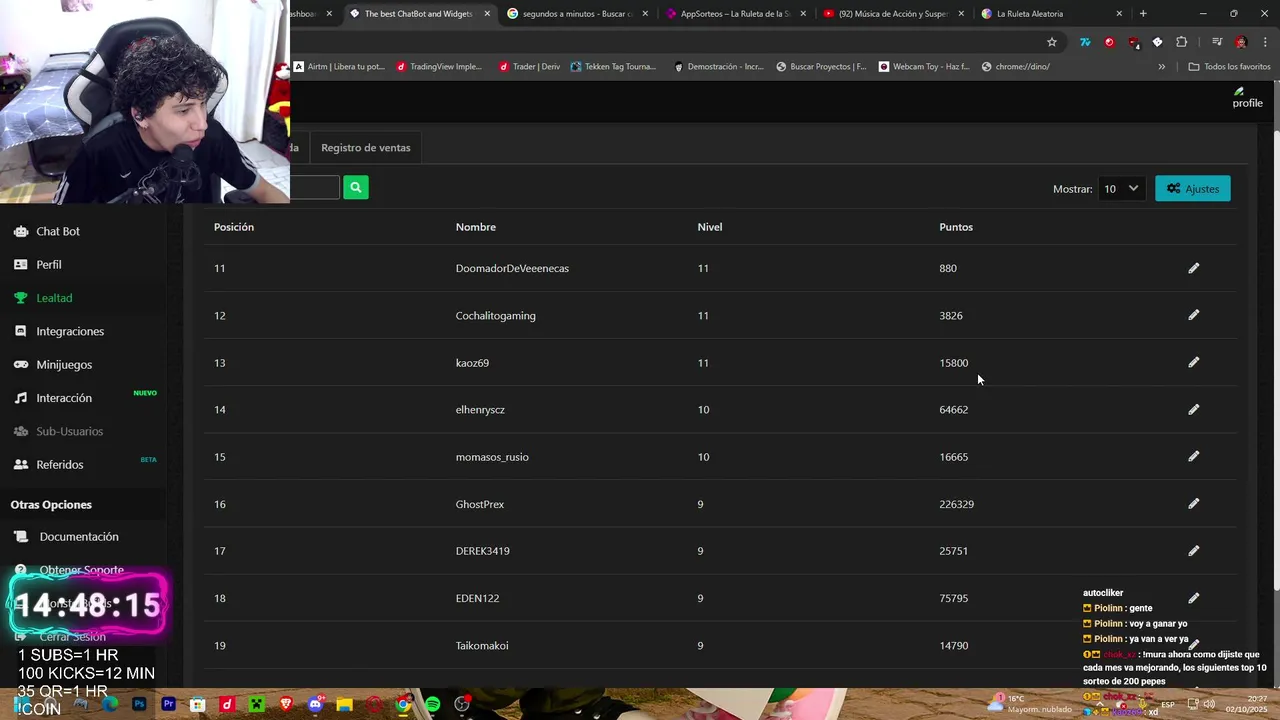Open Integraciones in the sidebar
1280x720 pixels.
click(x=70, y=331)
